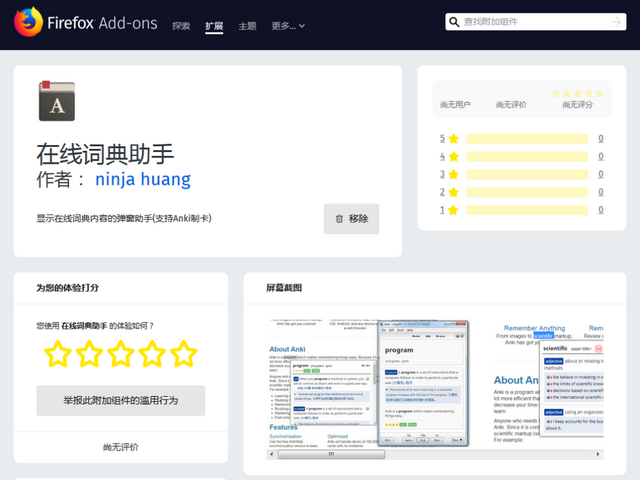Expand the 更多 dropdown menu
Viewport: 640px width, 480px height.
[288, 26]
